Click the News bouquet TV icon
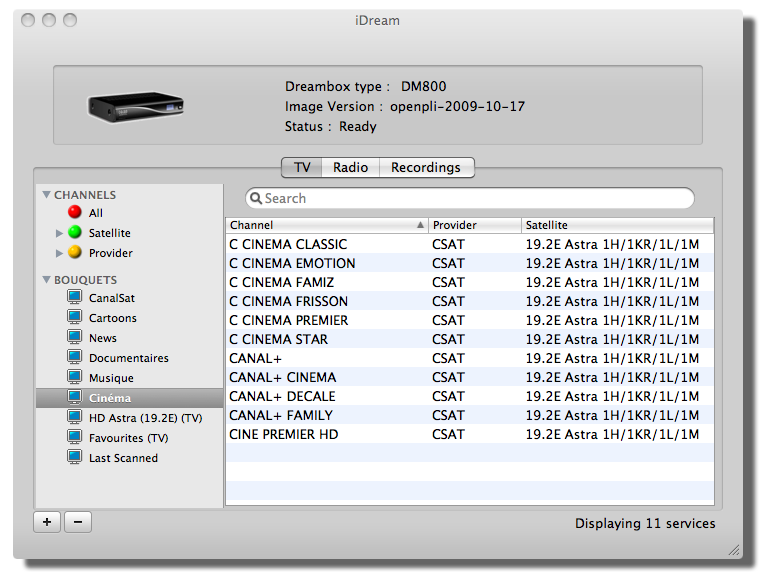Image resolution: width=763 pixels, height=575 pixels. (74, 337)
